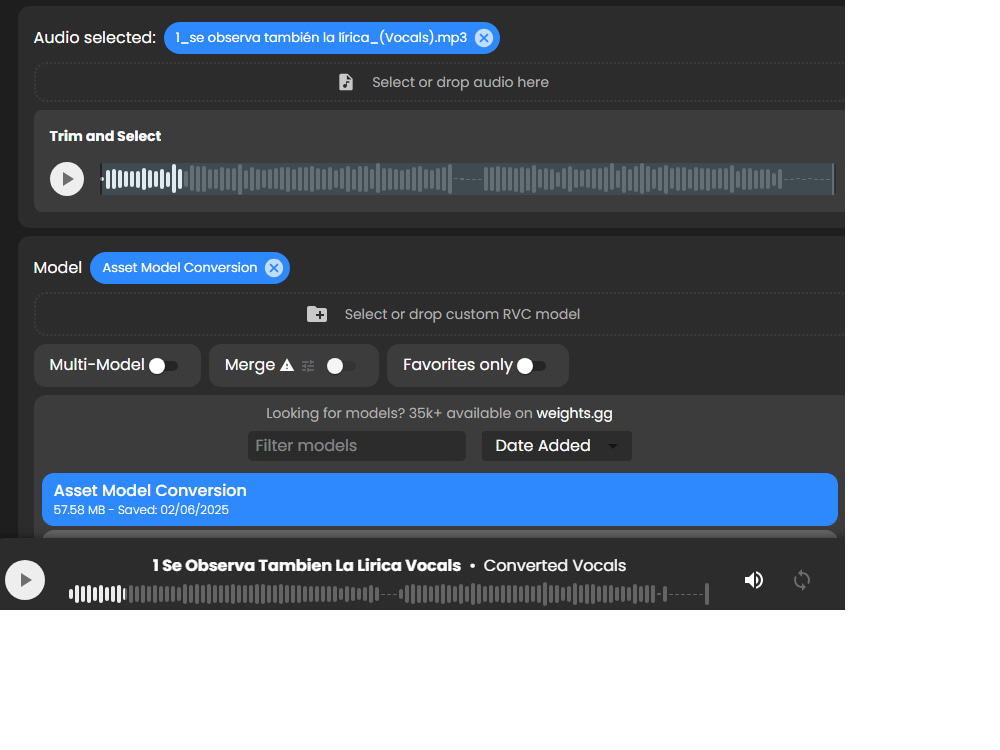
Task: Focus the Filter models input field
Action: 357,446
